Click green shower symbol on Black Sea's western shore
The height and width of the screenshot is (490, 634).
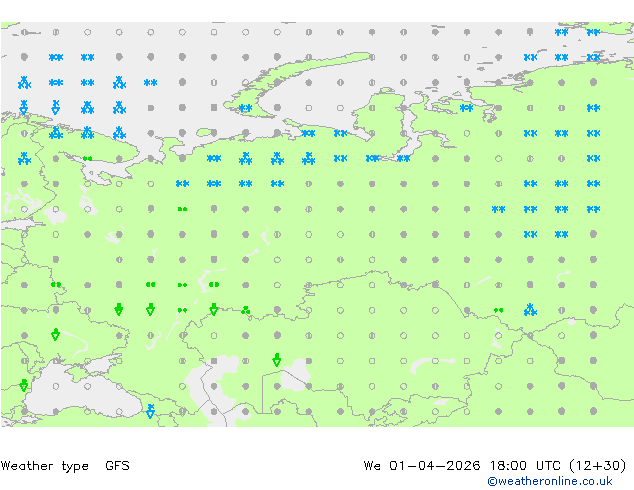pos(24,385)
